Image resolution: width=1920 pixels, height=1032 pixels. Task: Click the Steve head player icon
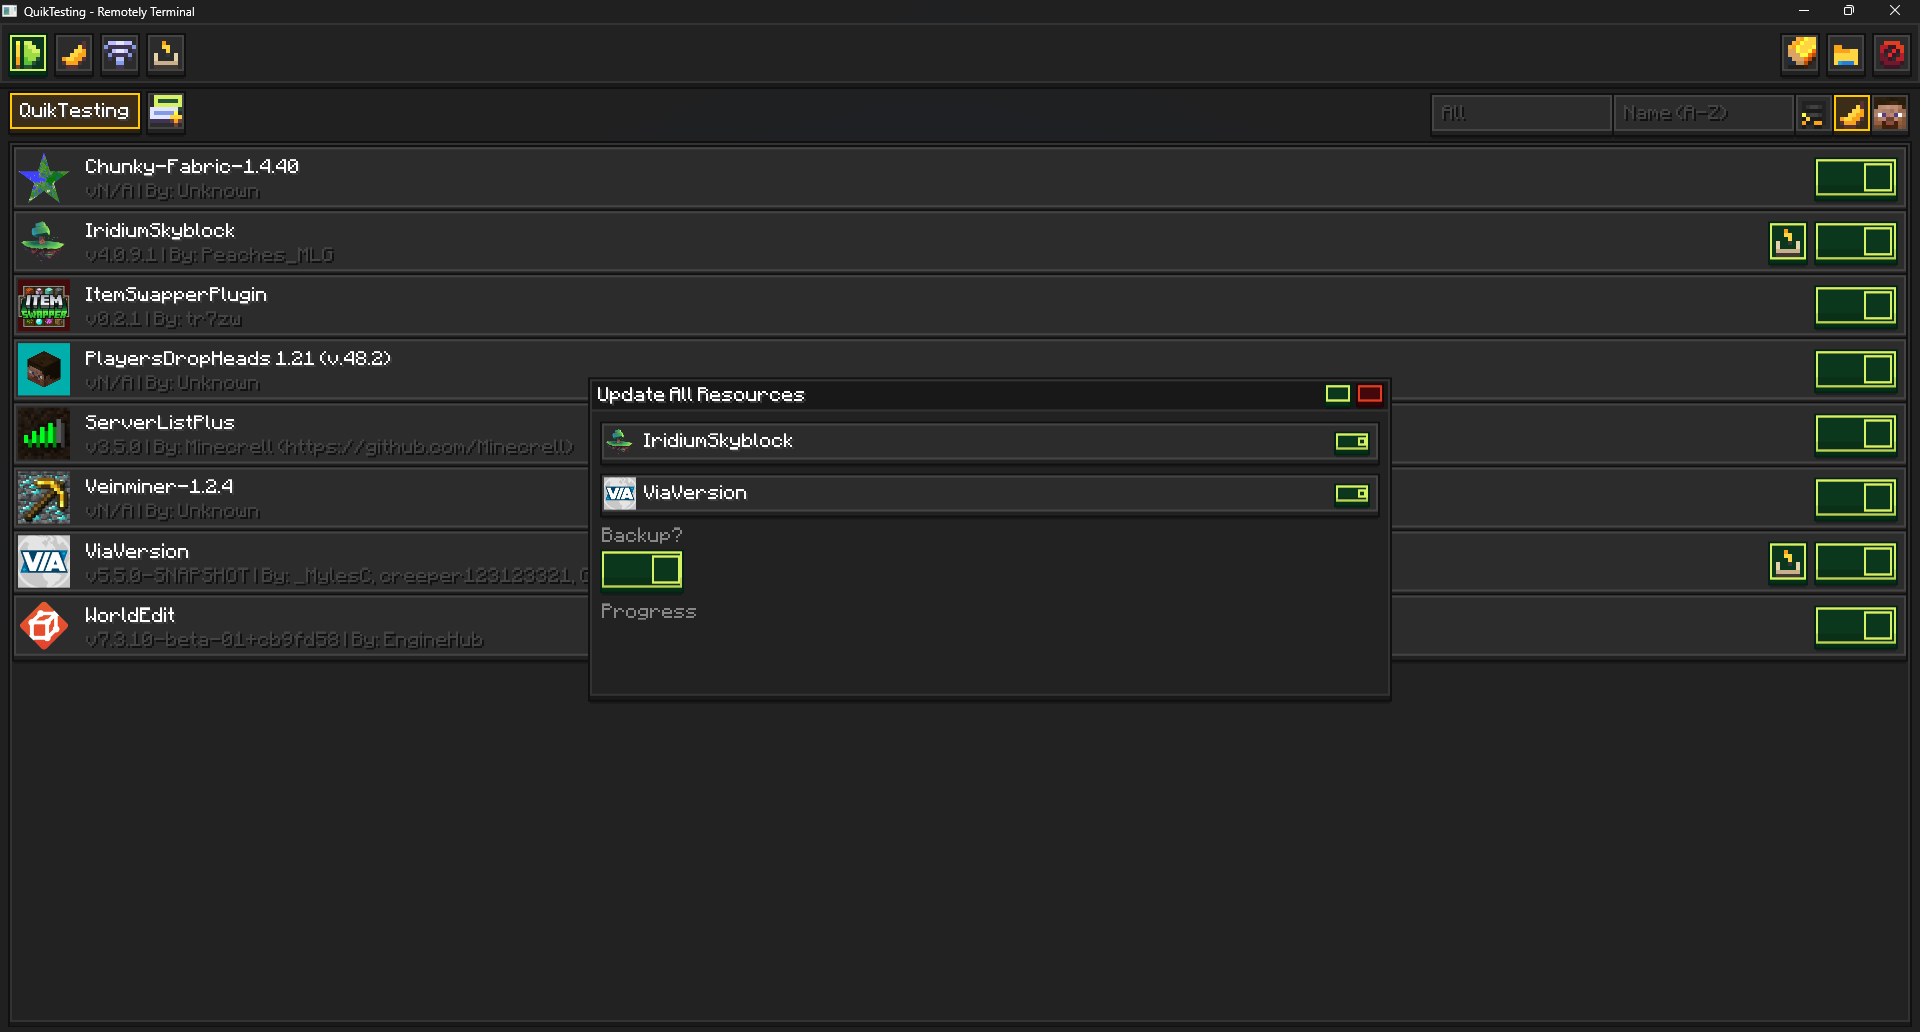click(1890, 114)
